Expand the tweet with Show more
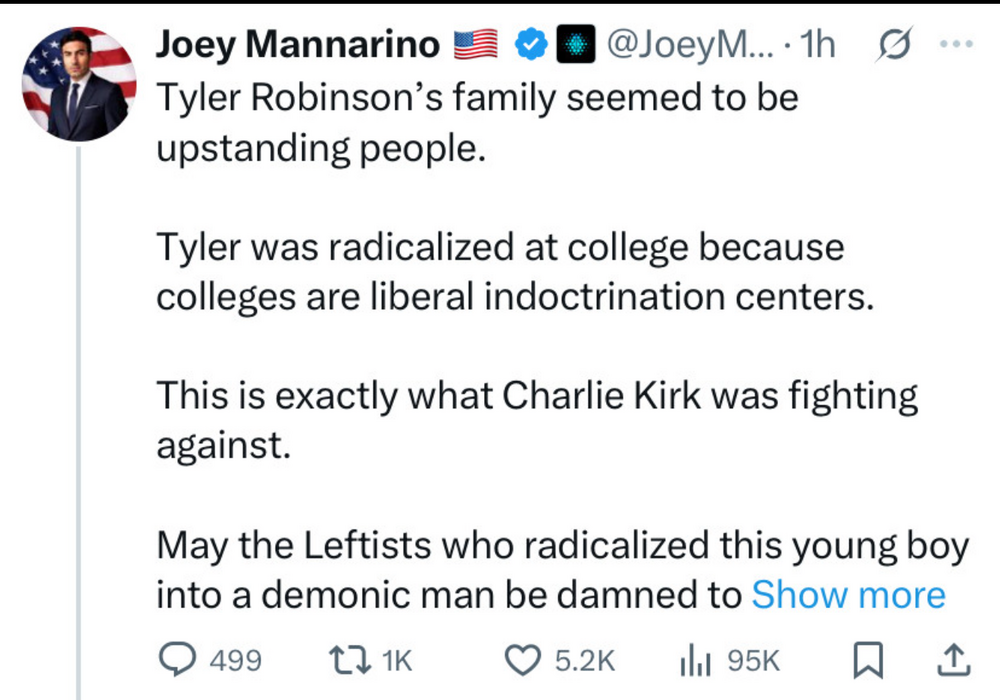This screenshot has height=700, width=1000. click(x=848, y=595)
